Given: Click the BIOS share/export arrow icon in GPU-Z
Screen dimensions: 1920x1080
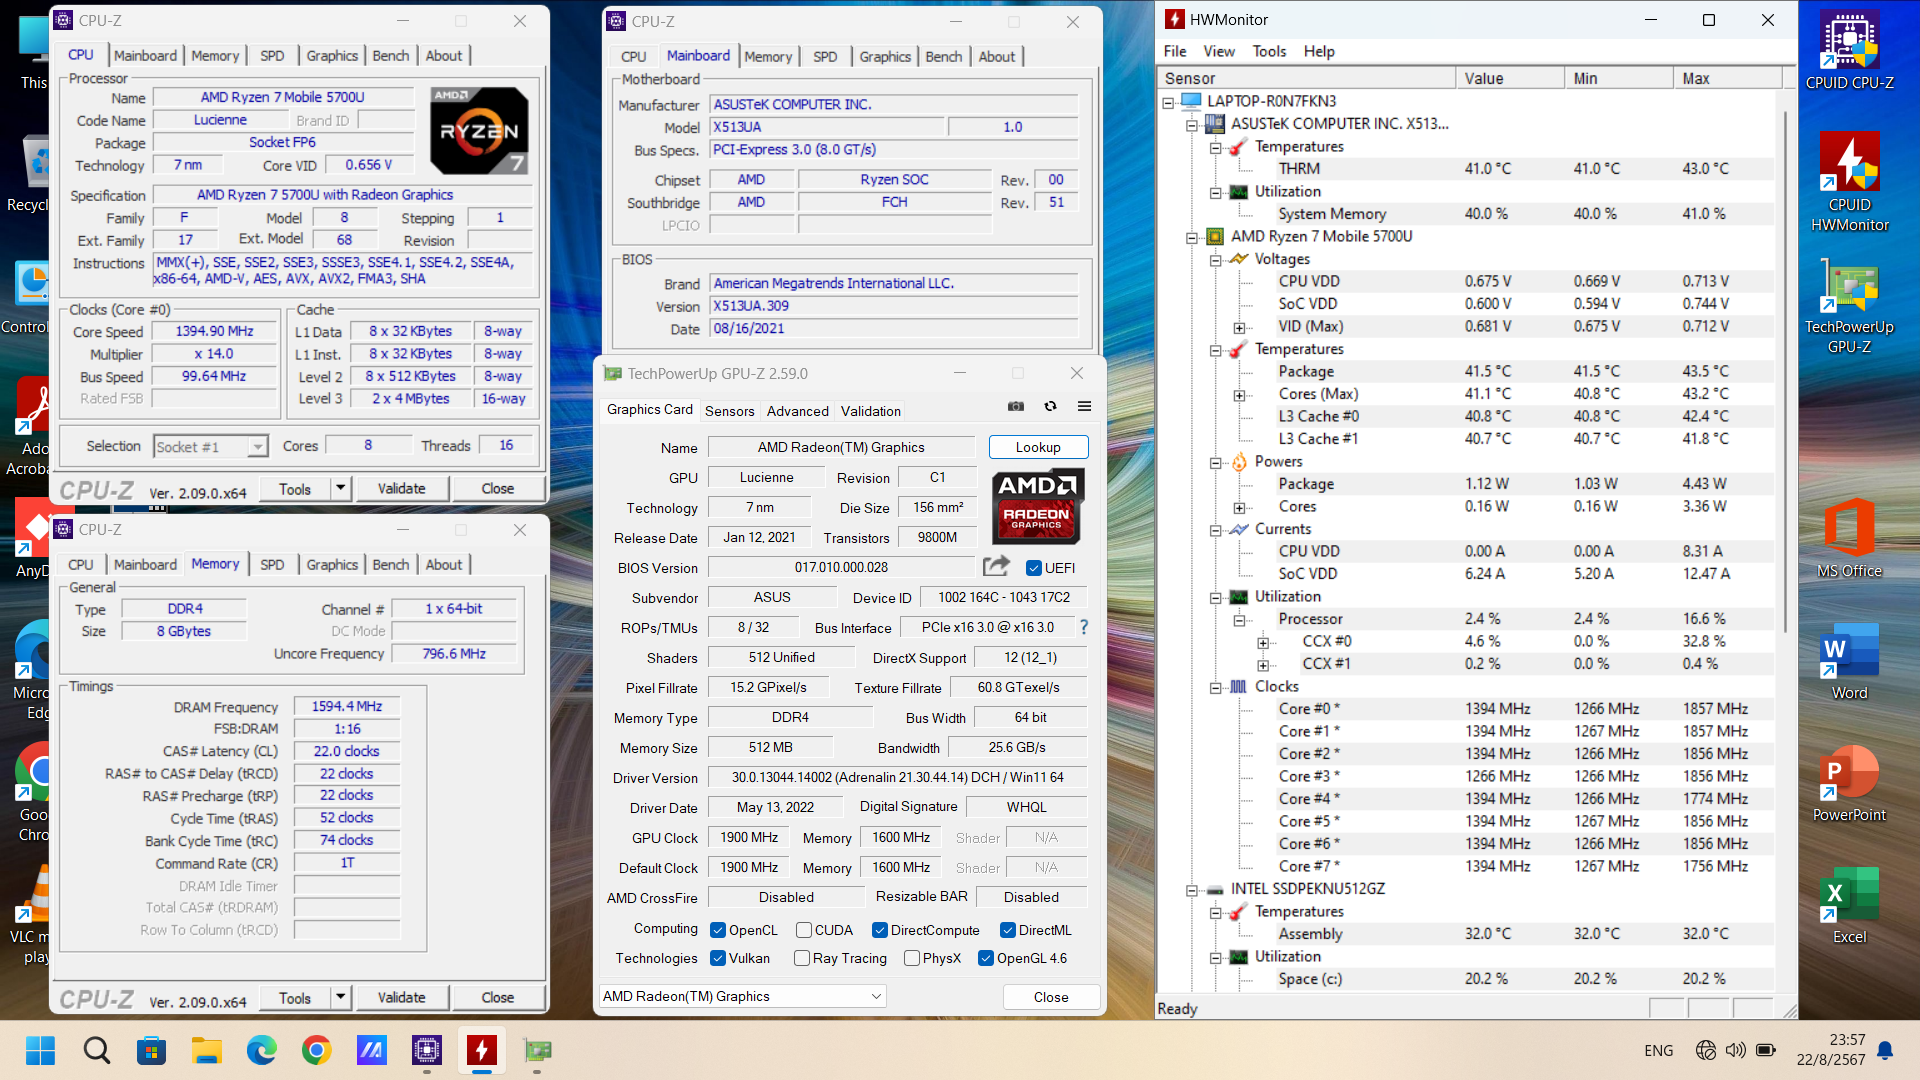Looking at the screenshot, I should 996,567.
